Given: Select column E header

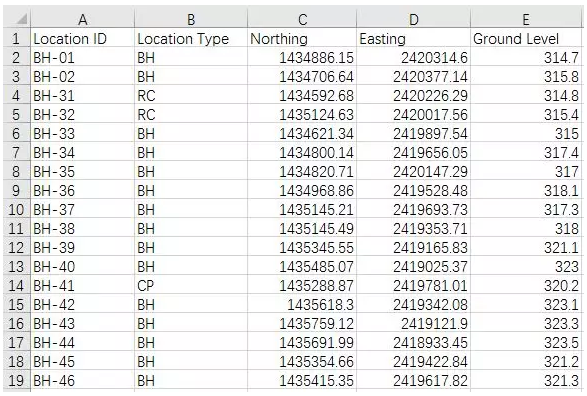Looking at the screenshot, I should point(526,19).
